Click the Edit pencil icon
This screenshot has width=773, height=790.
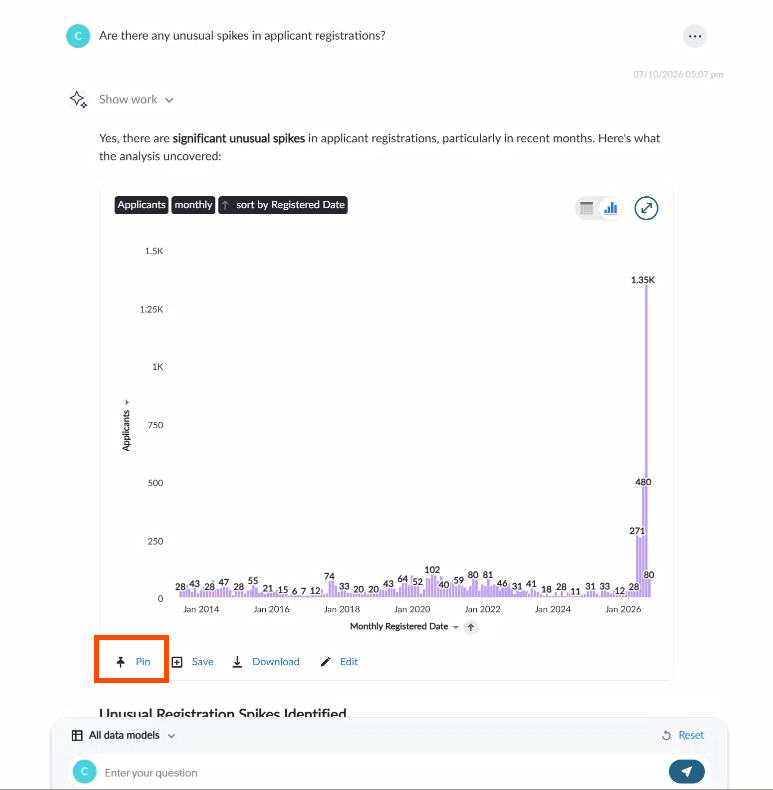[x=326, y=662]
